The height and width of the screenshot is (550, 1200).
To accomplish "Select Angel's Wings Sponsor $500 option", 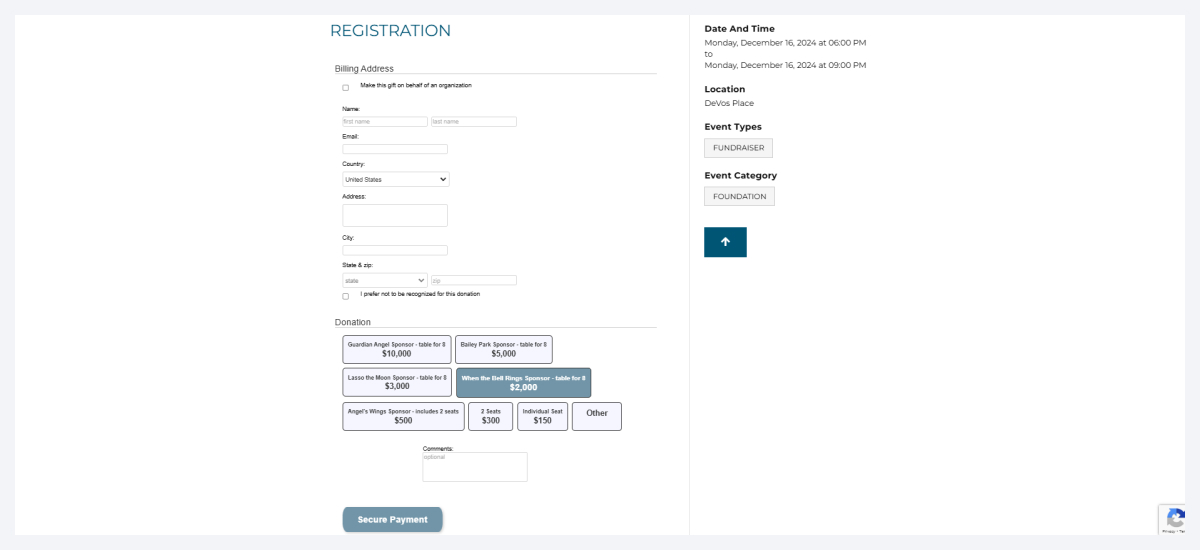I will [403, 416].
